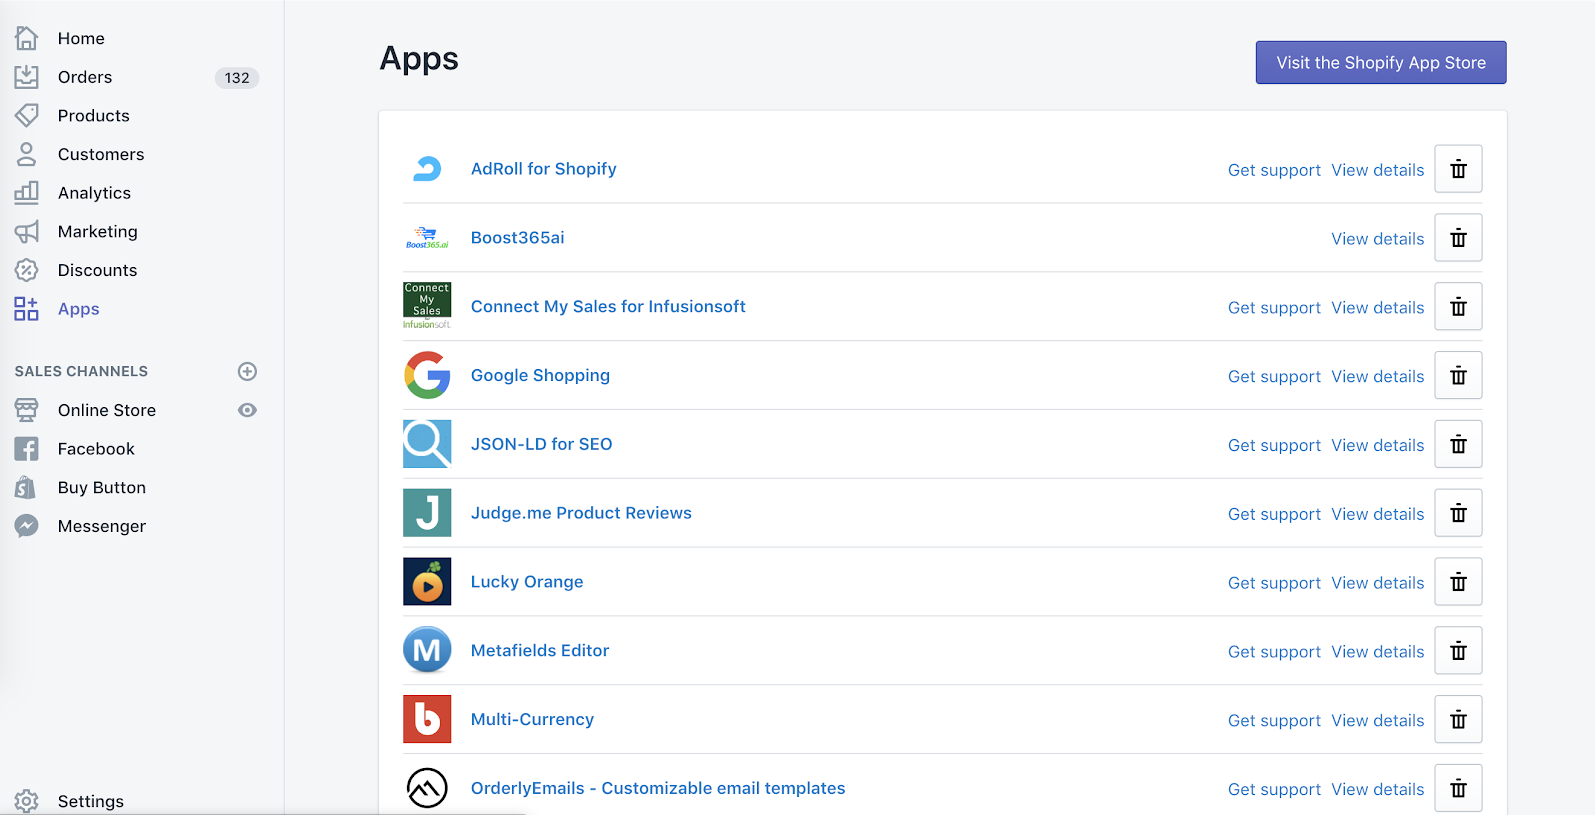Click the Online Store storefront icon

pos(27,410)
